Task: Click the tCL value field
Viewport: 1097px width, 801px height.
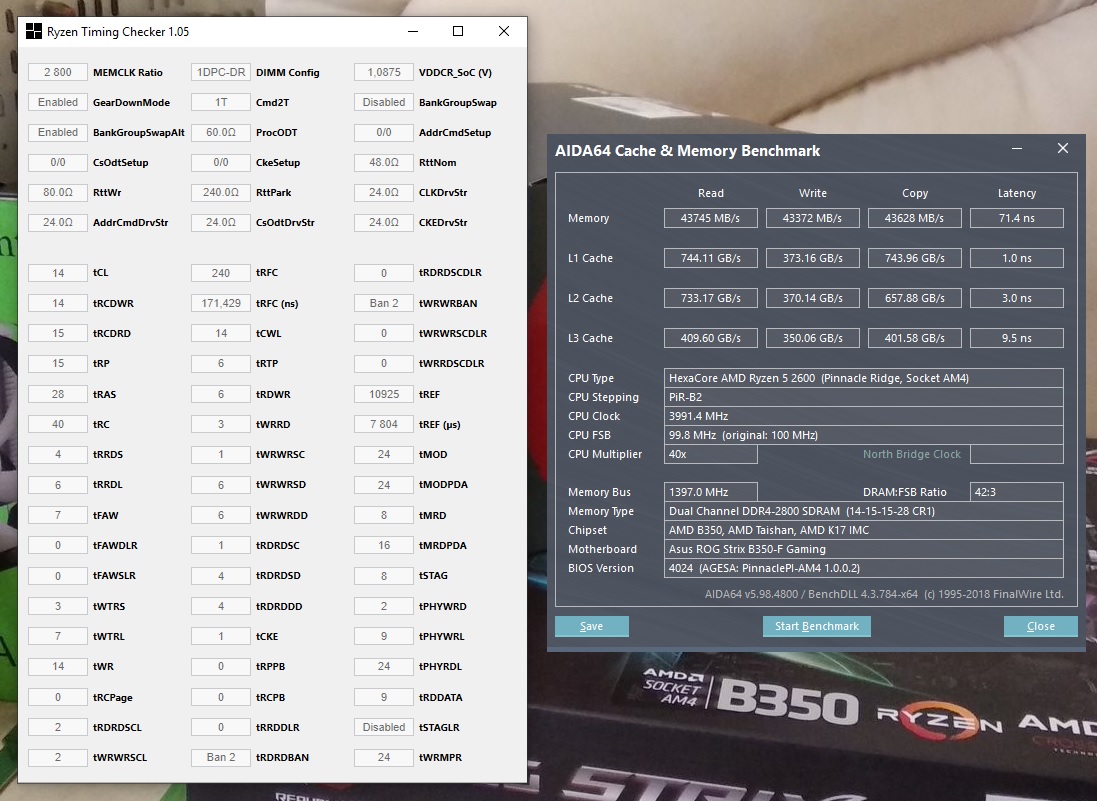Action: pos(58,273)
